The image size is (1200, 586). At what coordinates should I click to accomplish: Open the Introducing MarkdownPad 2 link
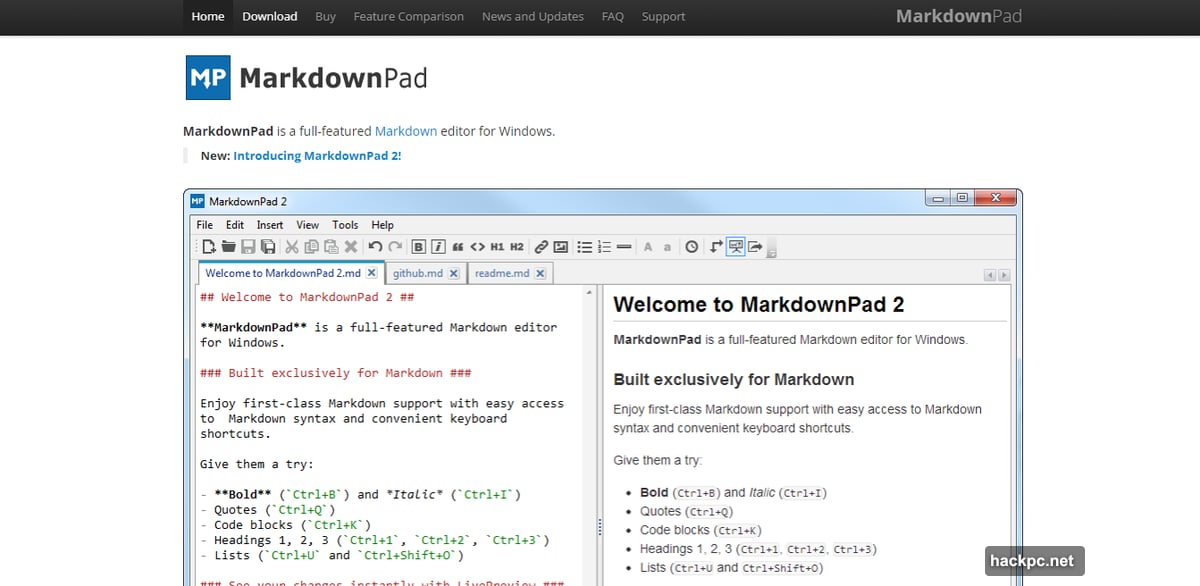click(317, 156)
